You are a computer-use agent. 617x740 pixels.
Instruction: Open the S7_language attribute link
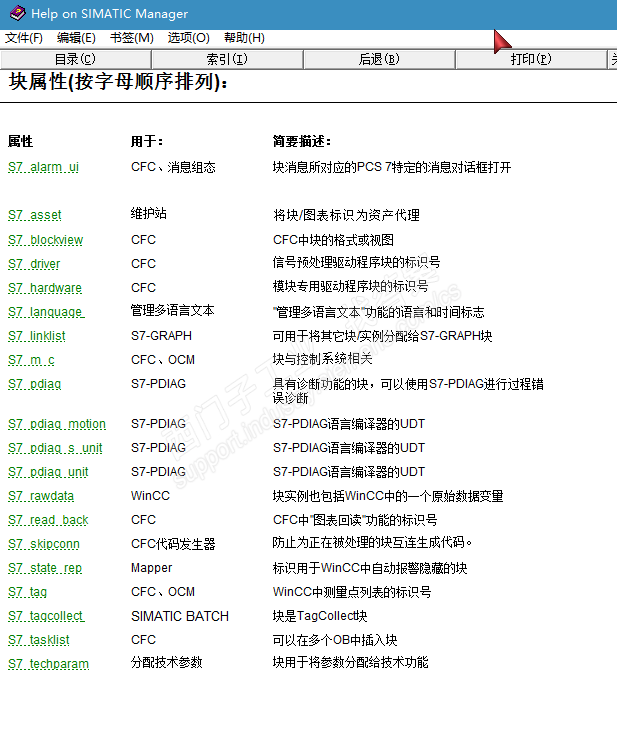[x=46, y=312]
